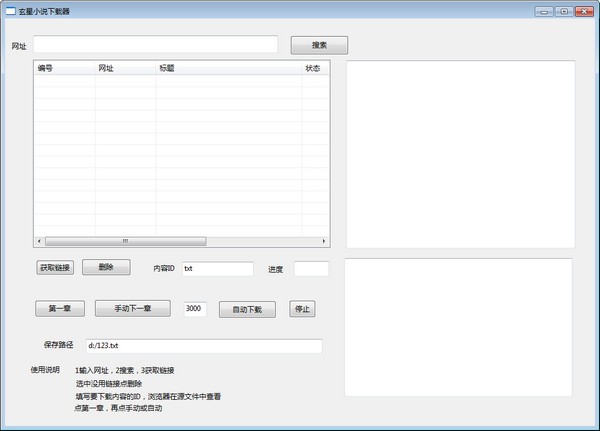Click the 内容ID field containing txt
Viewport: 600px width, 431px height.
217,268
